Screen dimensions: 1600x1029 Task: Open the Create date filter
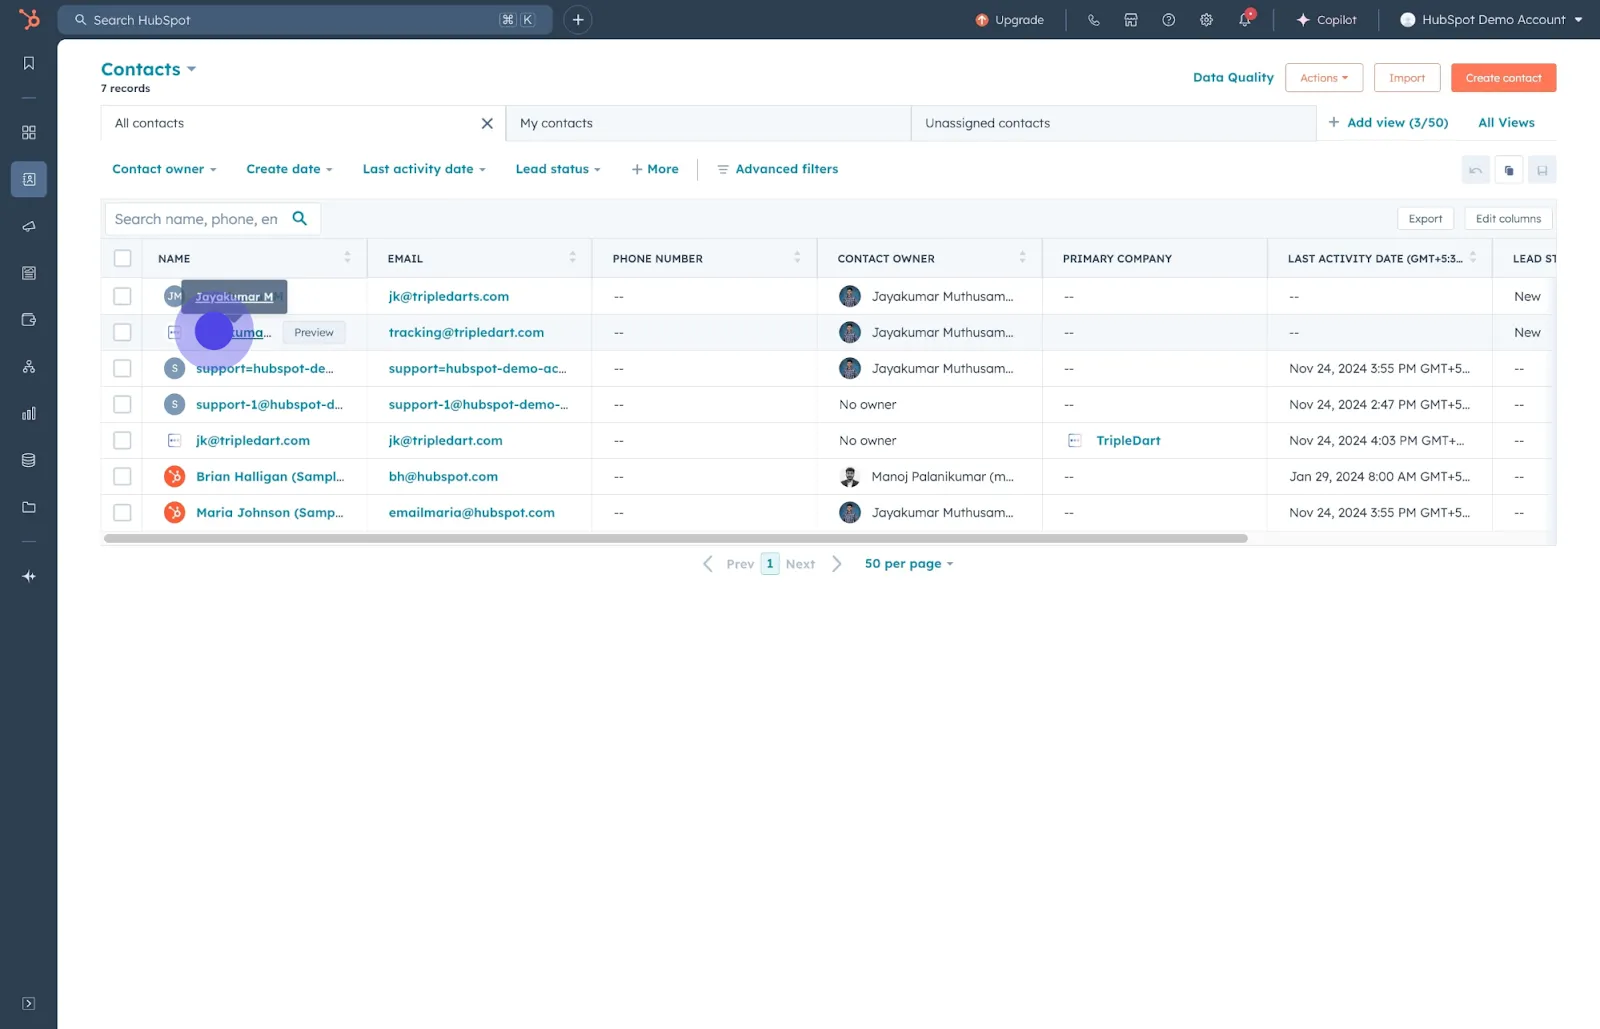coord(289,169)
